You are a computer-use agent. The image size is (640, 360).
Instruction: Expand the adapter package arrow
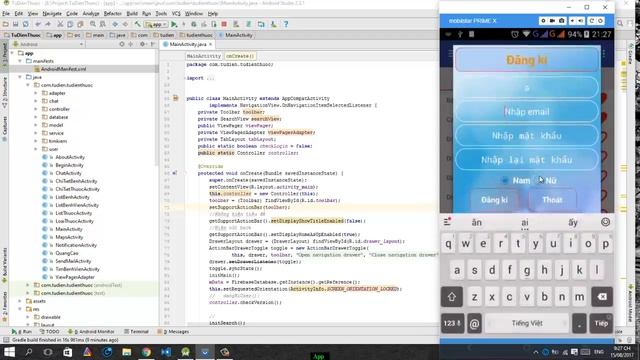click(36, 93)
